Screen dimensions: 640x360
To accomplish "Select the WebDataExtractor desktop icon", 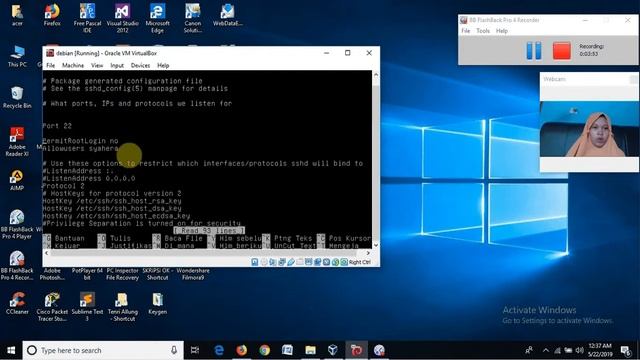I will (x=228, y=16).
